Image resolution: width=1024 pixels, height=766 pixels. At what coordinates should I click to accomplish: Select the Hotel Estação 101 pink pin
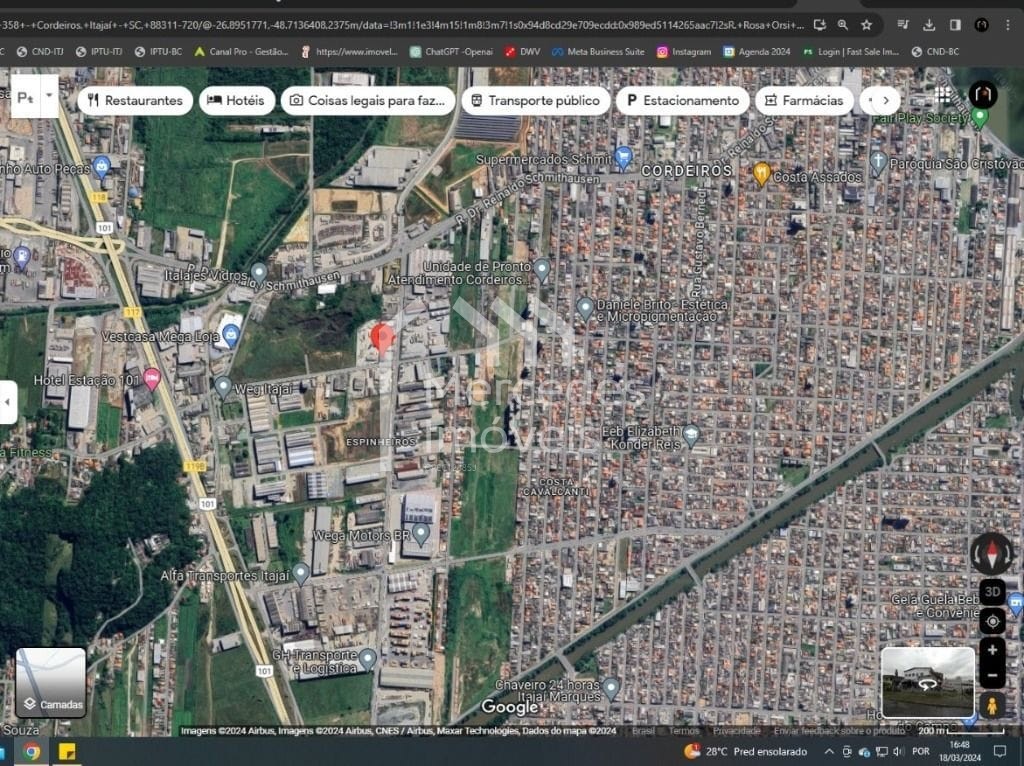pos(152,378)
